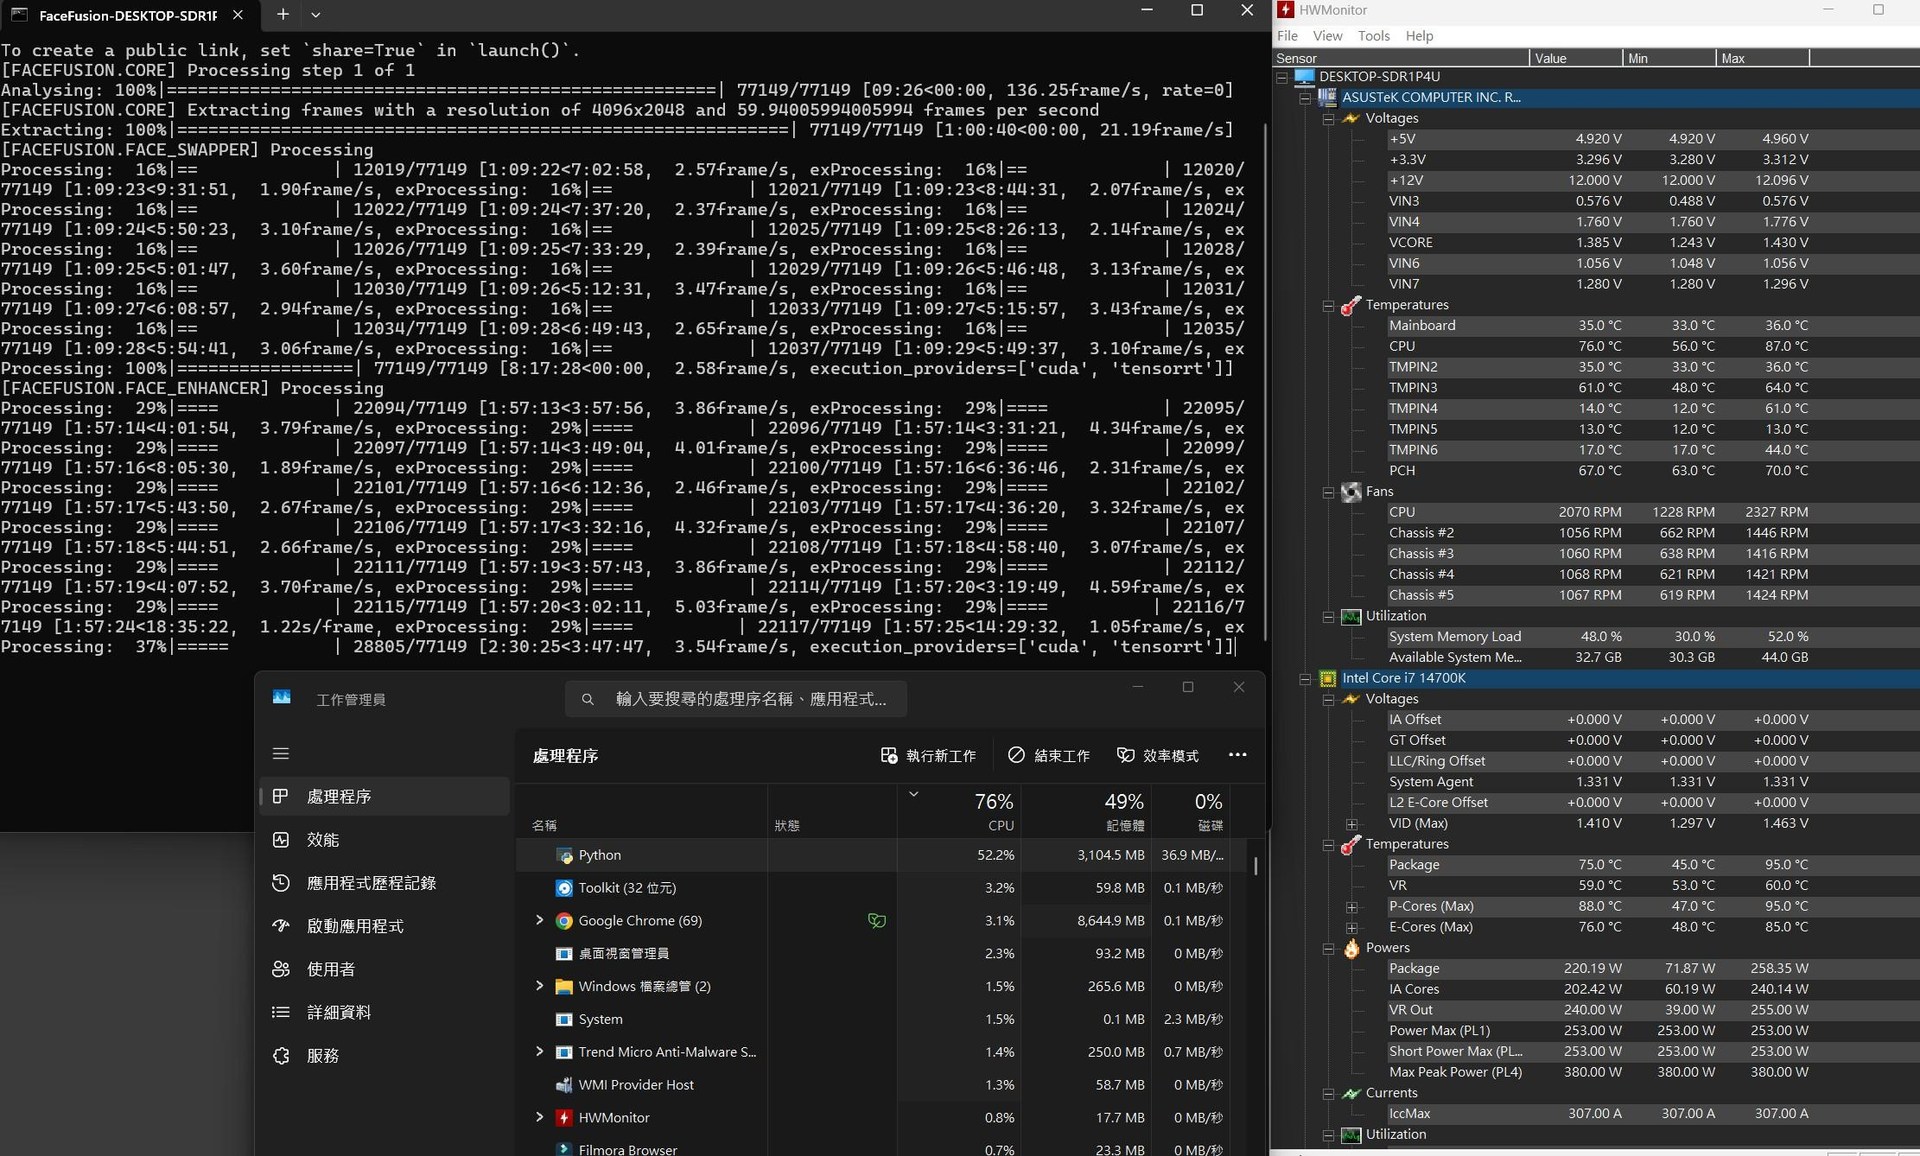
Task: Click 執行新工作 button
Action: point(928,755)
